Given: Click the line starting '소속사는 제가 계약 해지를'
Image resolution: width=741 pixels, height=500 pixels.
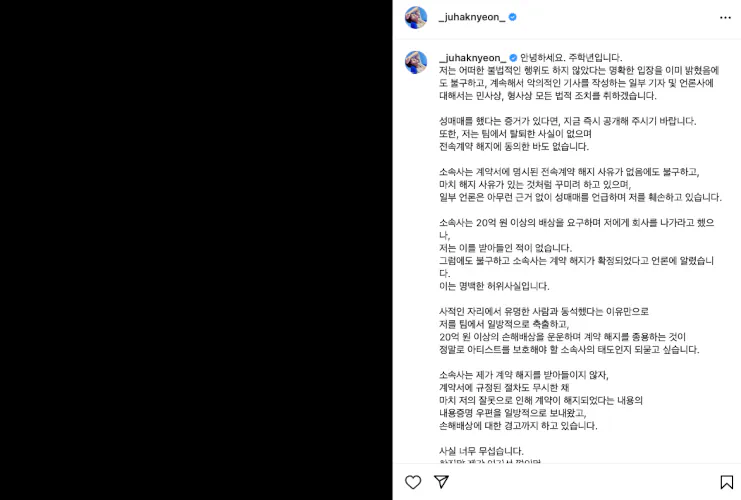Looking at the screenshot, I should tap(524, 375).
